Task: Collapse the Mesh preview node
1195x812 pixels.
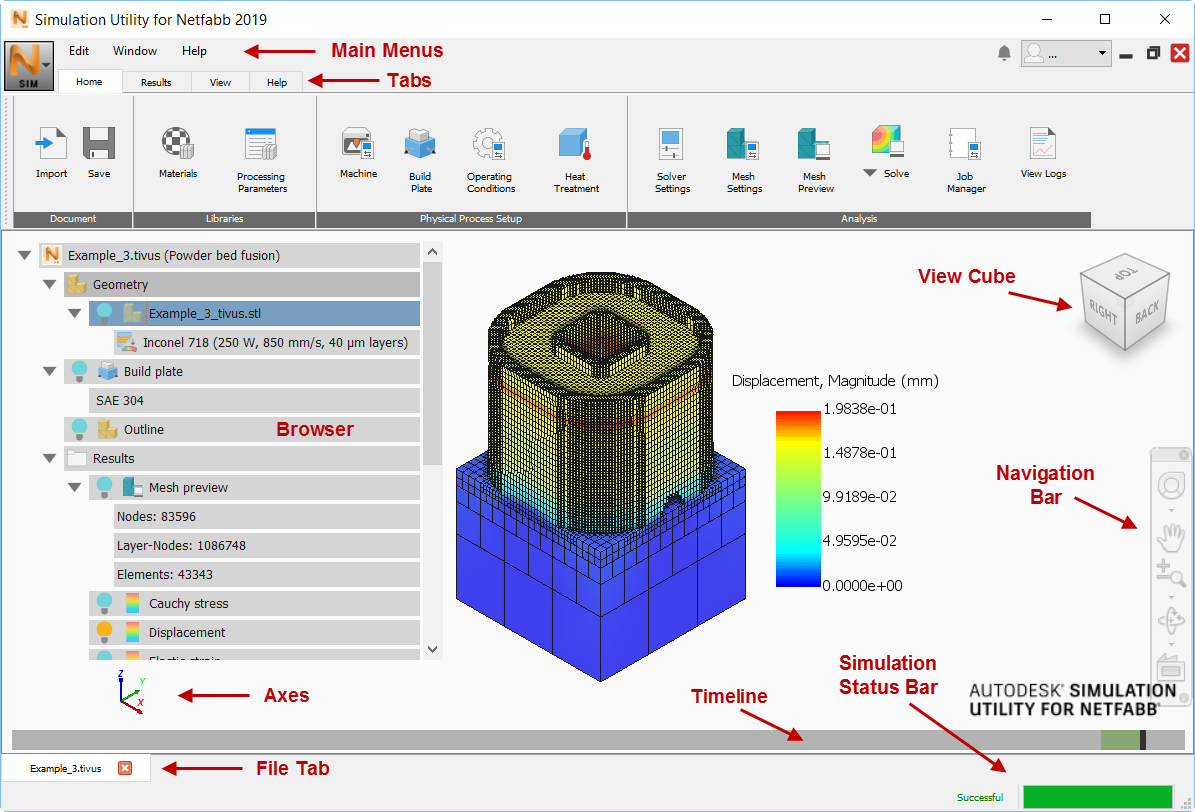Action: point(75,487)
